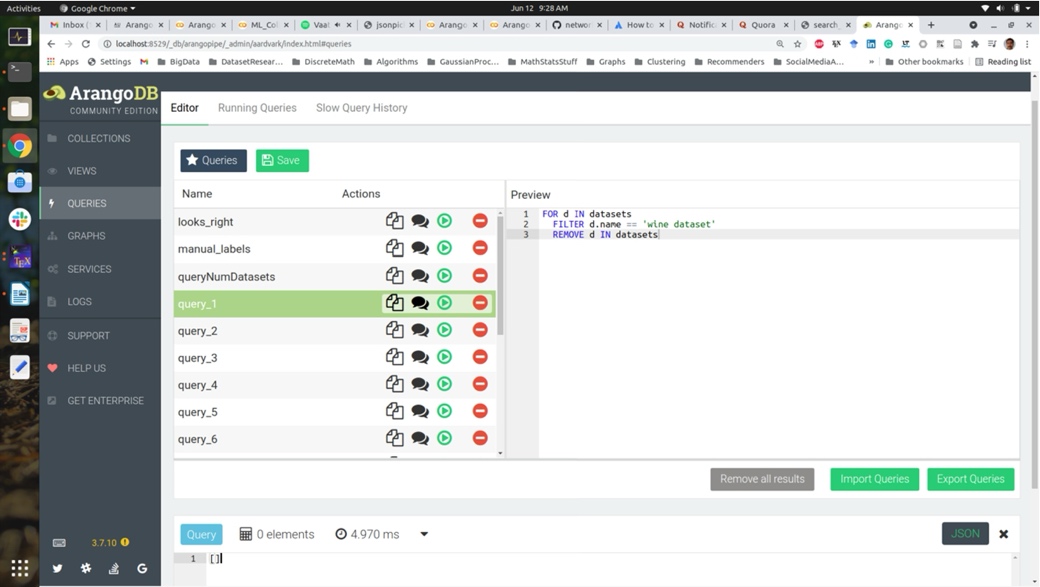Screen dimensions: 1040x587
Task: Click the saved queries list scrollbar
Action: pyautogui.click(x=500, y=275)
